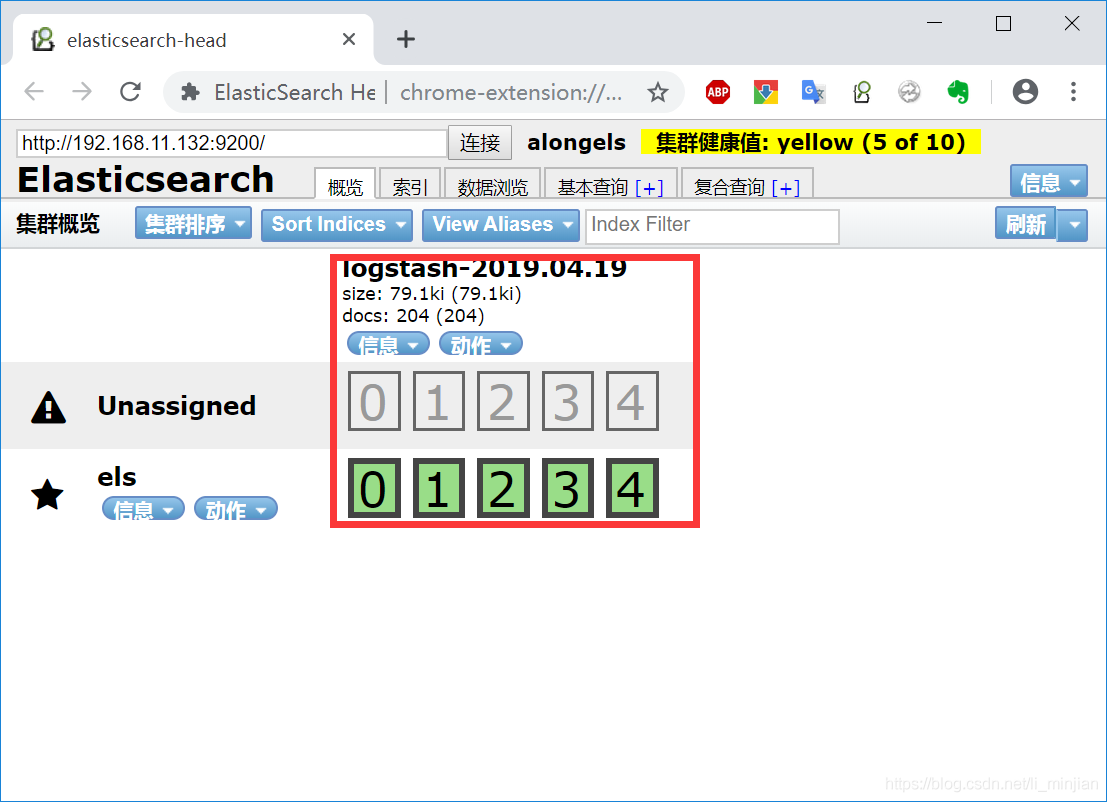Viewport: 1107px width, 802px height.
Task: Click the master node star icon
Action: 47,494
